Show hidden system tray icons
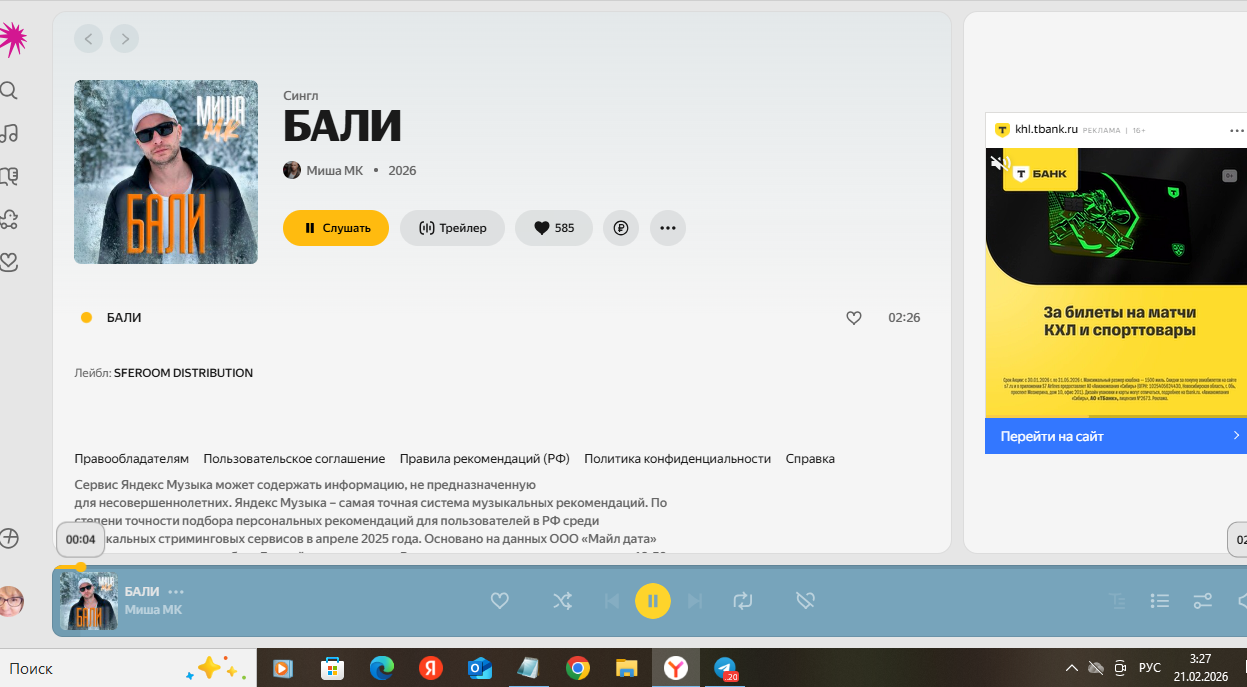Viewport: 1247px width, 687px height. [x=1071, y=668]
